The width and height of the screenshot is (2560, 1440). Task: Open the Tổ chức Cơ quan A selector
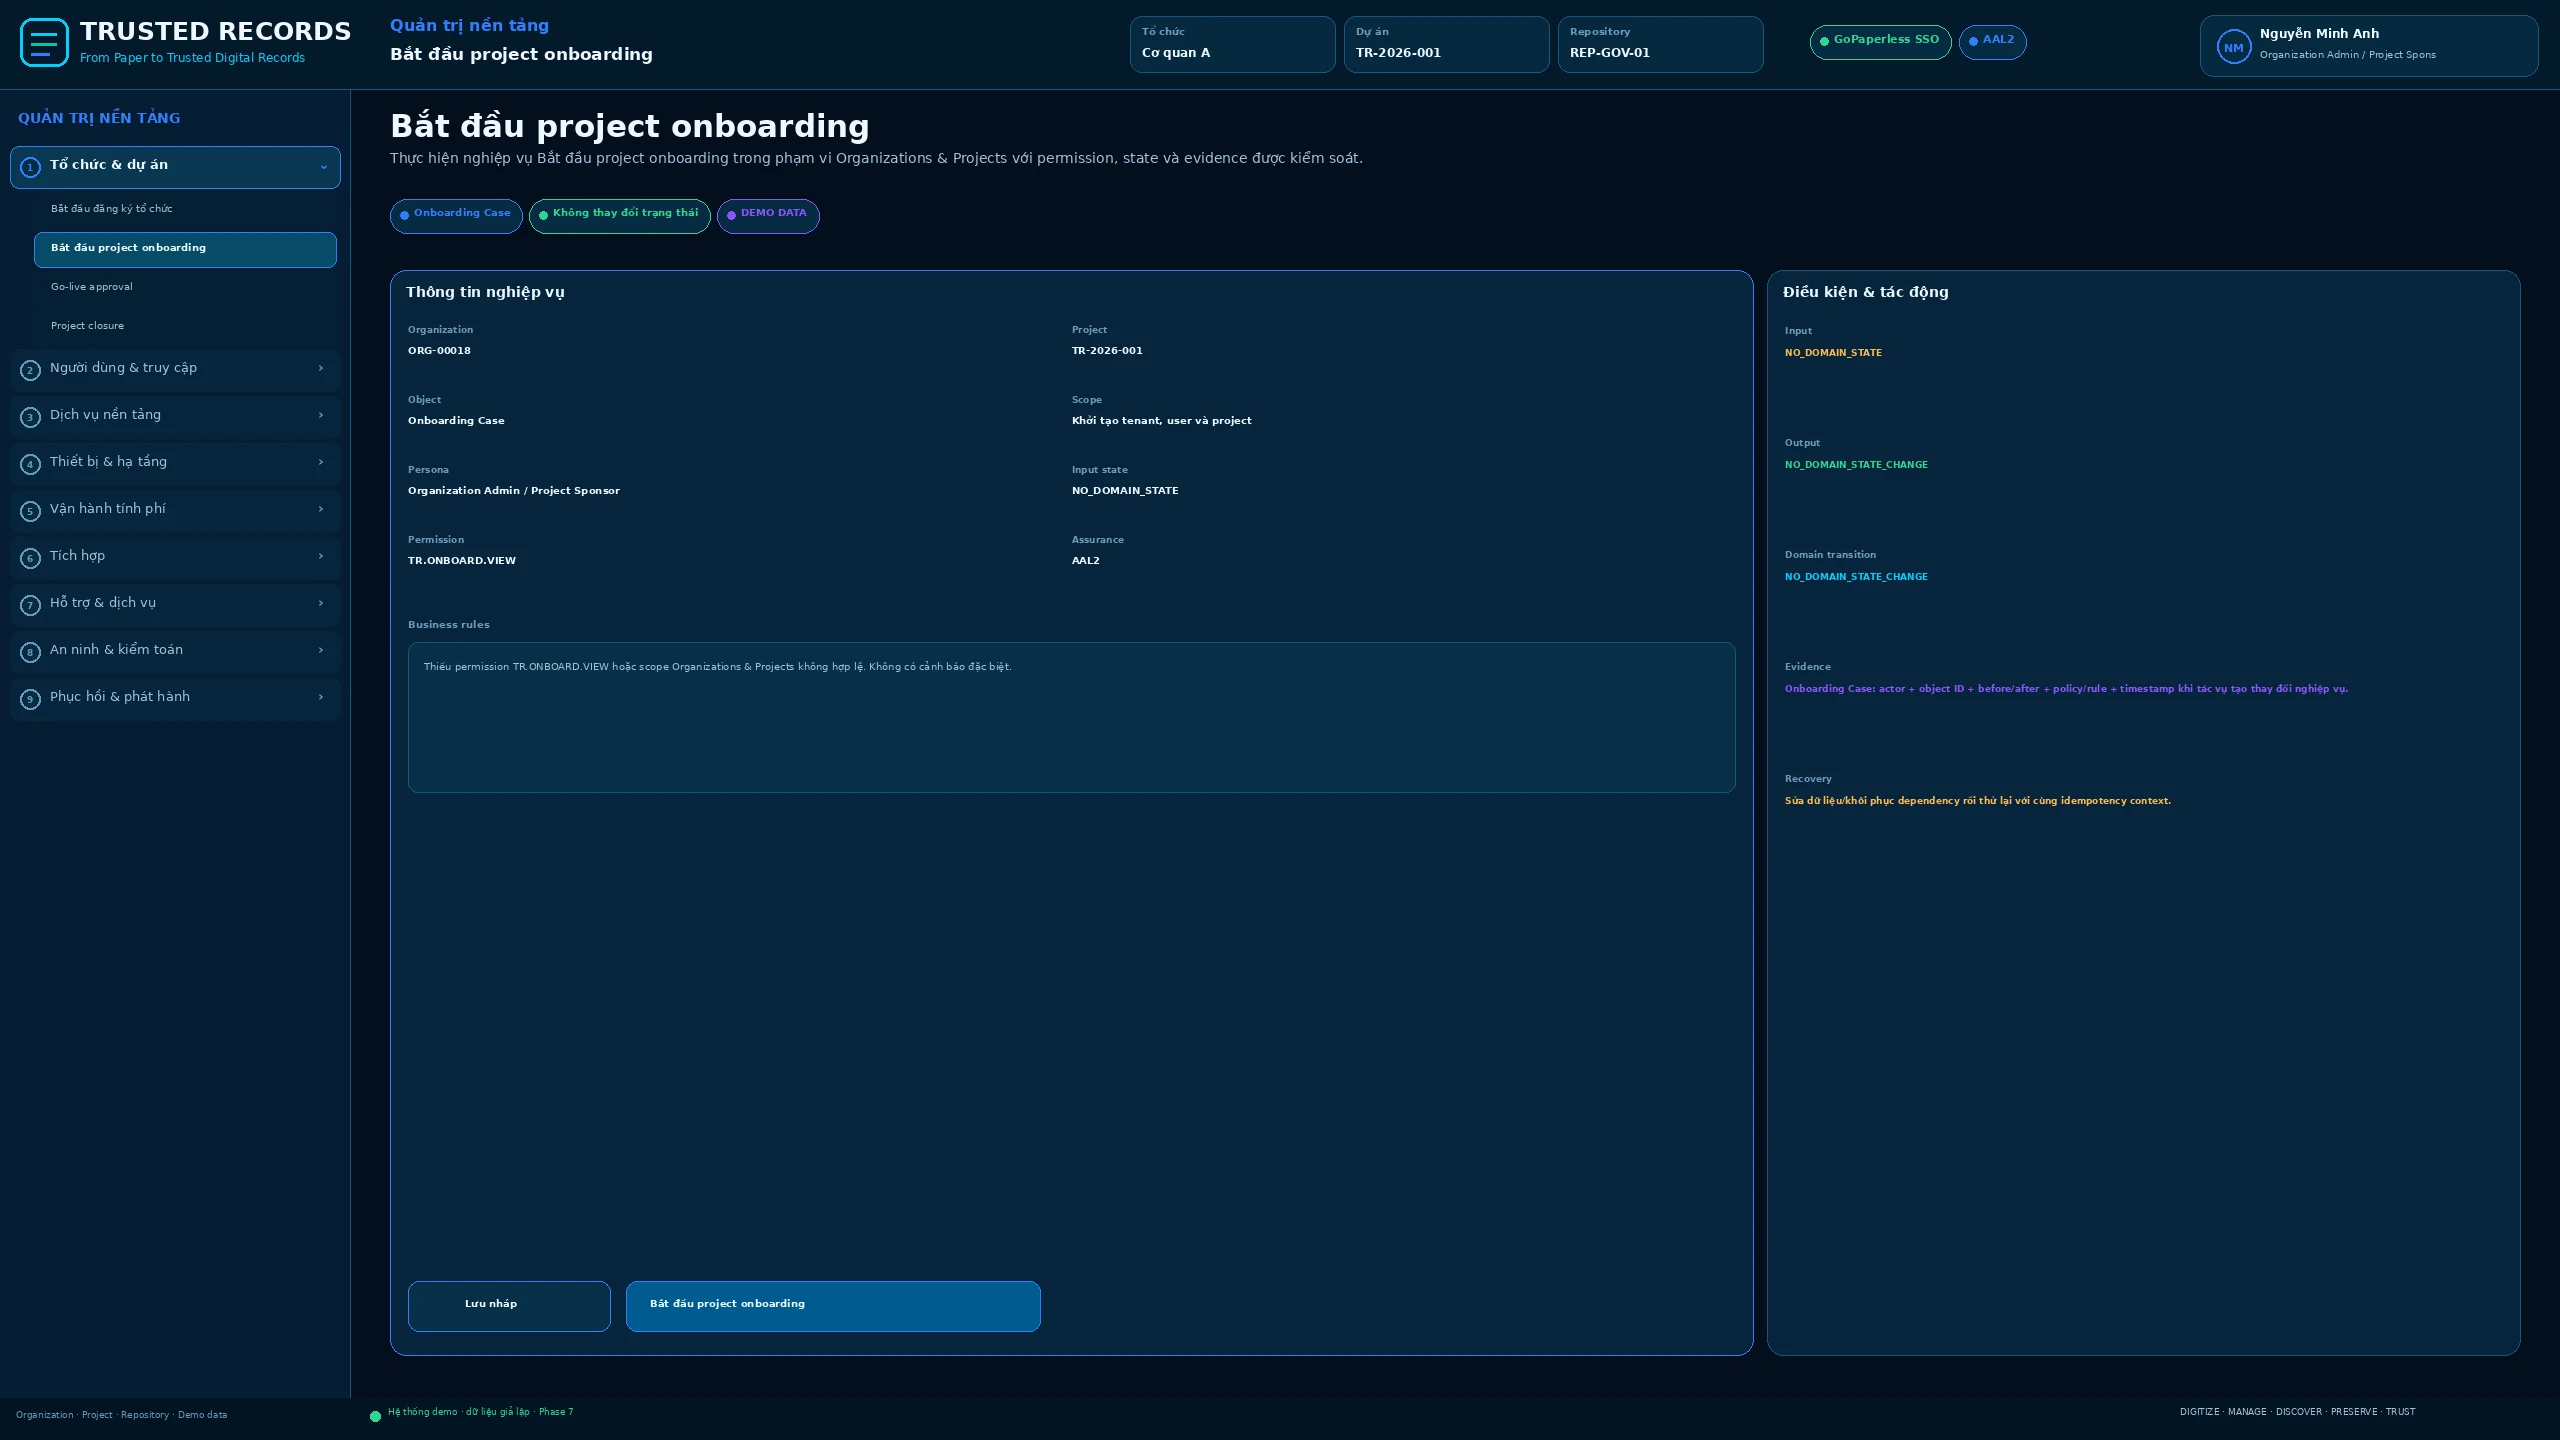1232,44
